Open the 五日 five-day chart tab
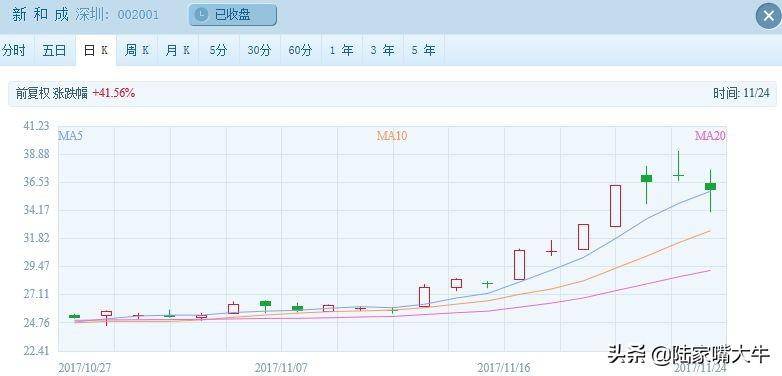This screenshot has height=376, width=782. (x=54, y=50)
